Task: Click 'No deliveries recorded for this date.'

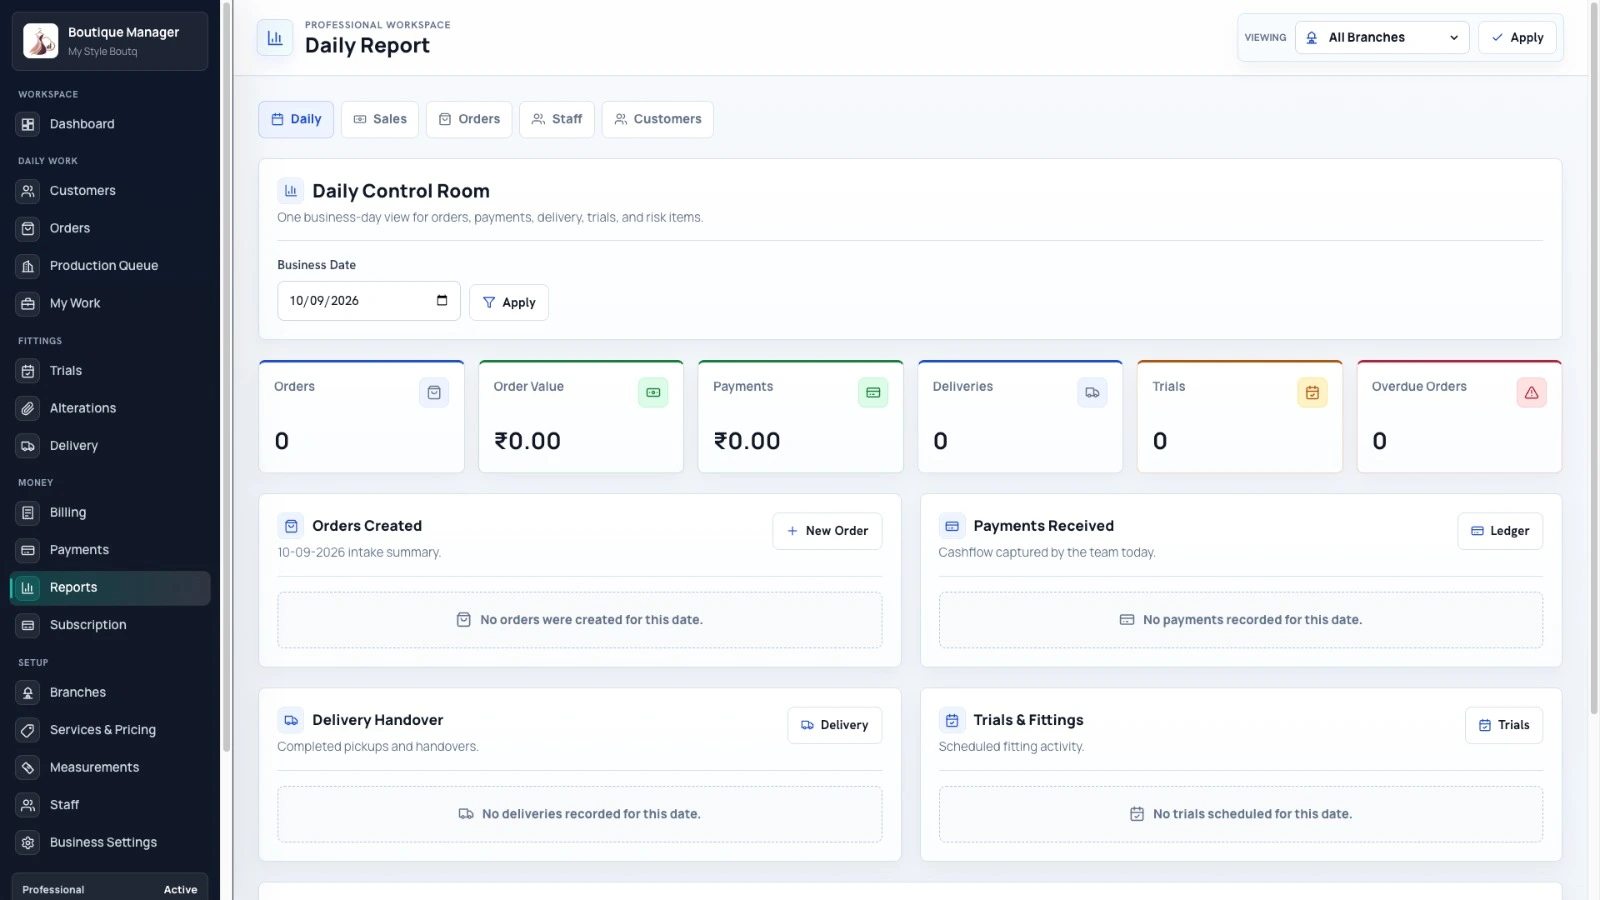Action: [591, 814]
